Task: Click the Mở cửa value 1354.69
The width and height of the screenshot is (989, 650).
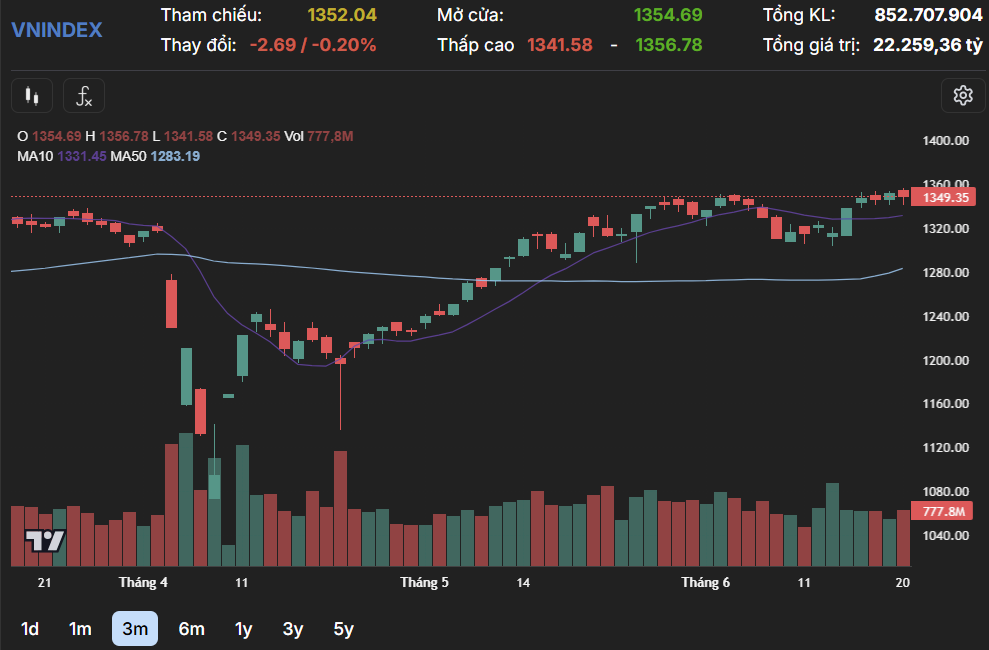Action: pyautogui.click(x=668, y=15)
